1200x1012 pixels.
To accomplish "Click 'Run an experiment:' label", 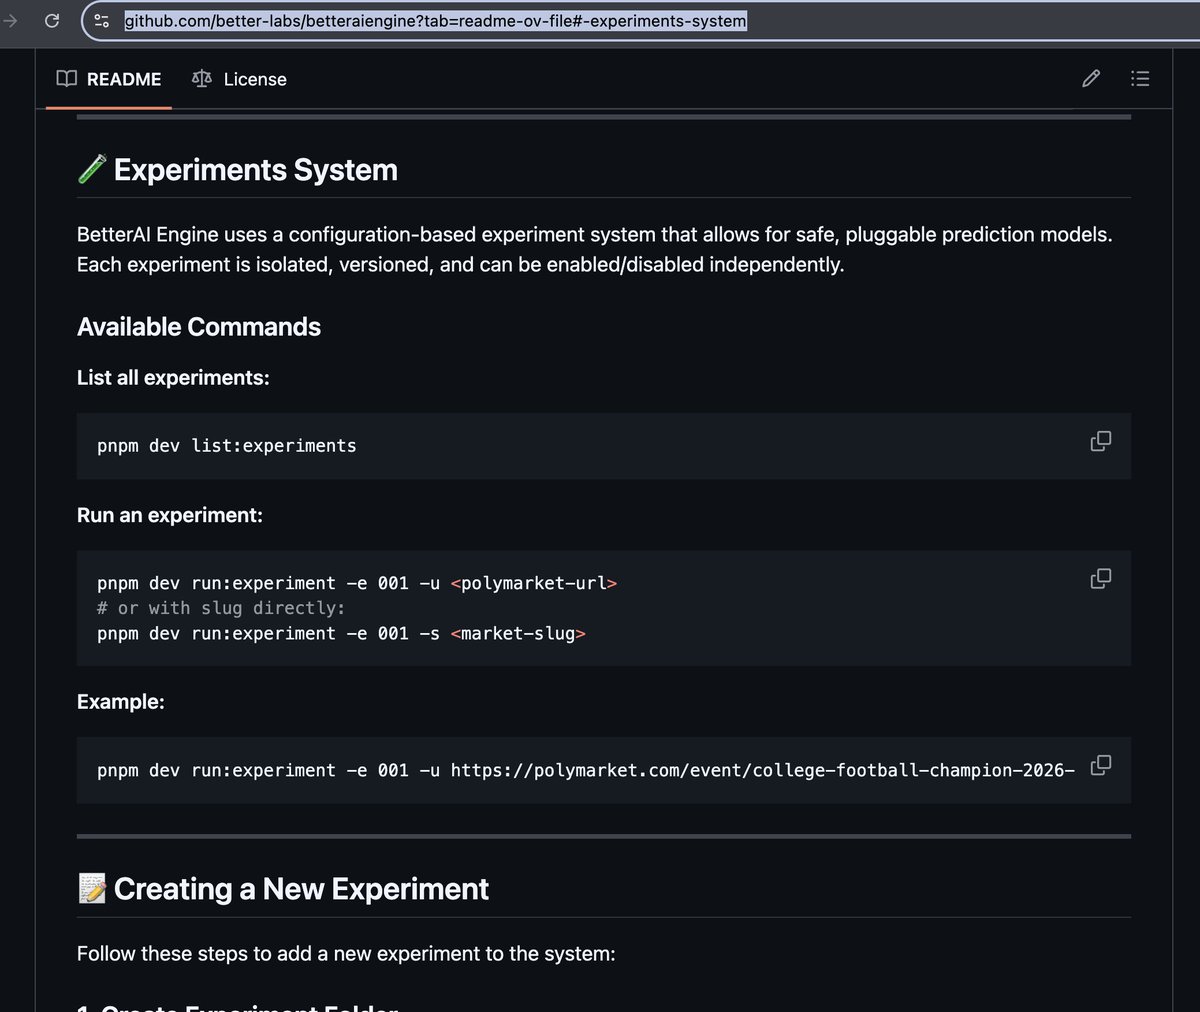I will [170, 516].
